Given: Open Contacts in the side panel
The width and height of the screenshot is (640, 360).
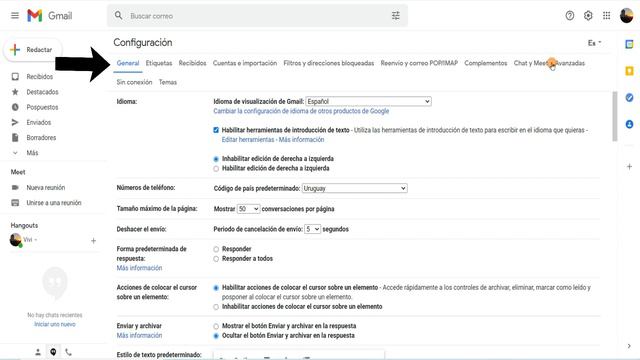Looking at the screenshot, I should [629, 124].
